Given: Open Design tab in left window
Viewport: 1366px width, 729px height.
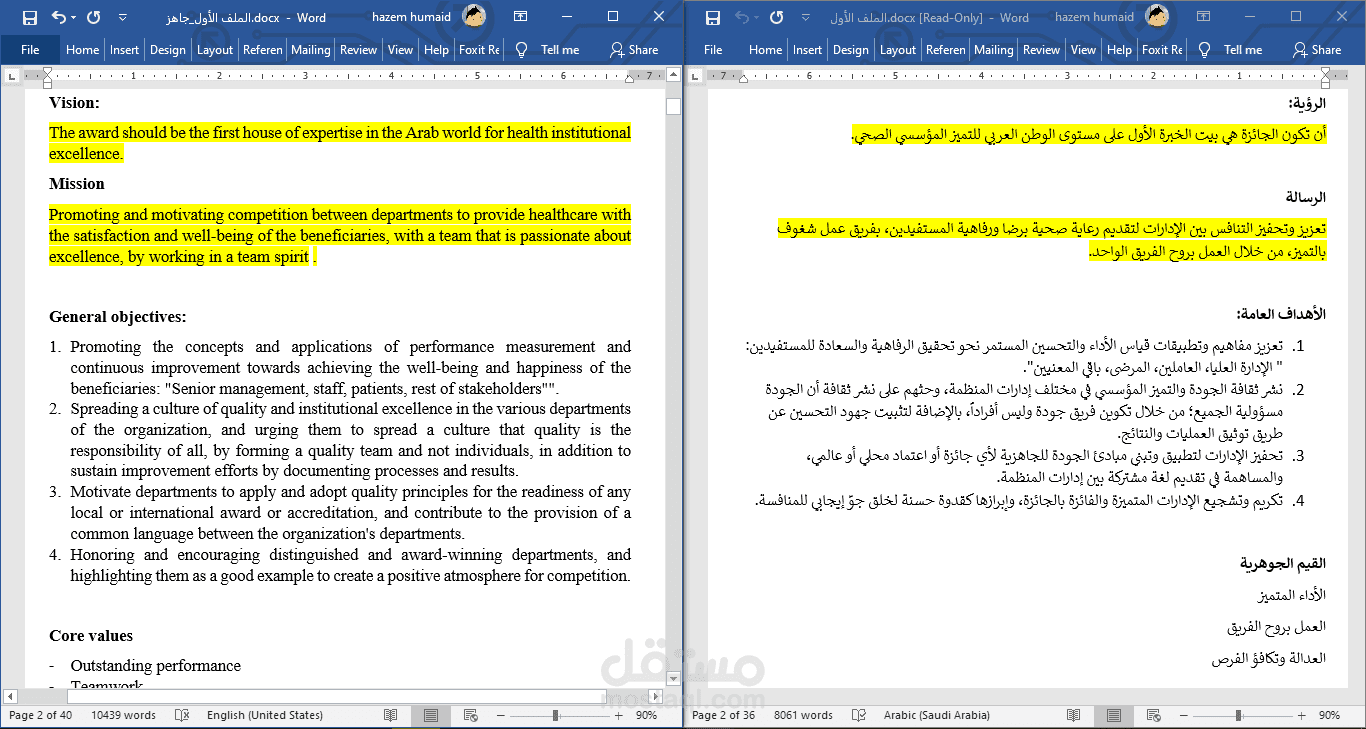Looking at the screenshot, I should tap(168, 49).
